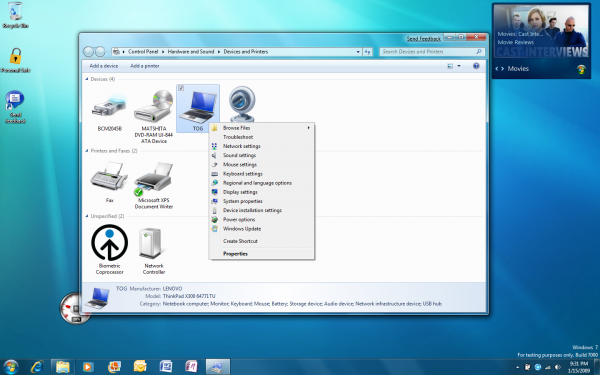600x375 pixels.
Task: Launch Internet Explorer from taskbar
Action: point(37,367)
